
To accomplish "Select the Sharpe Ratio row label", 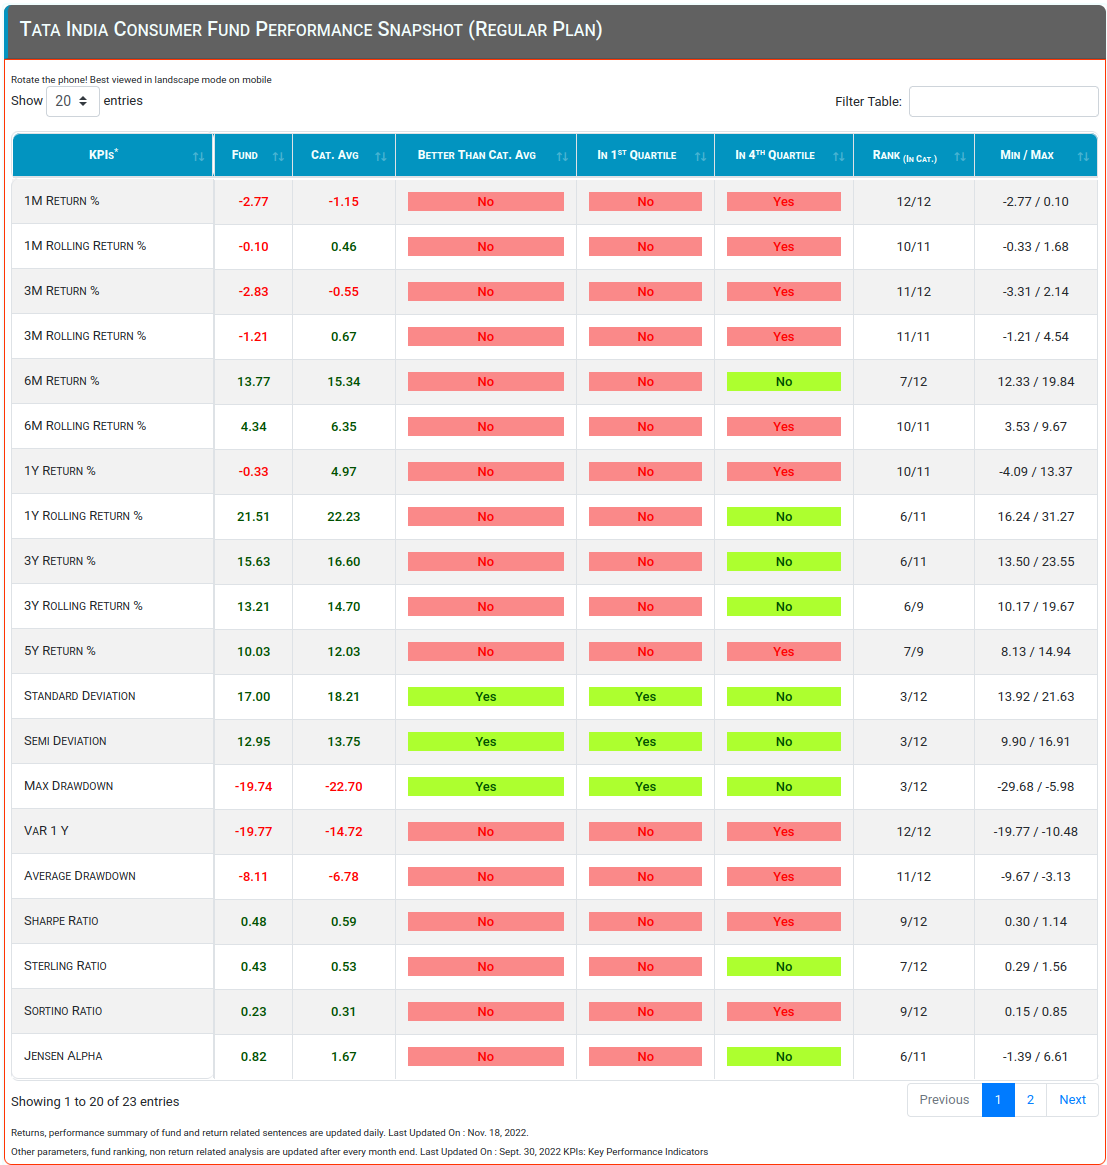I will [x=61, y=921].
